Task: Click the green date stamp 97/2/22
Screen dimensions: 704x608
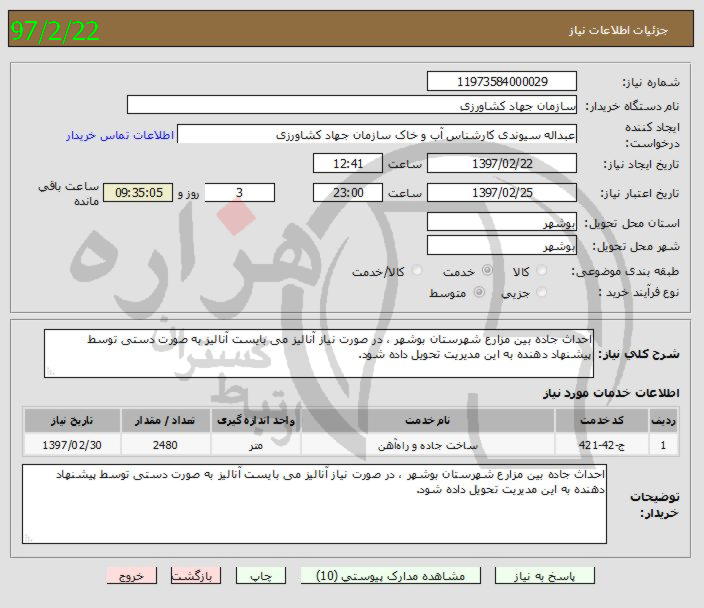Action: pyautogui.click(x=55, y=31)
